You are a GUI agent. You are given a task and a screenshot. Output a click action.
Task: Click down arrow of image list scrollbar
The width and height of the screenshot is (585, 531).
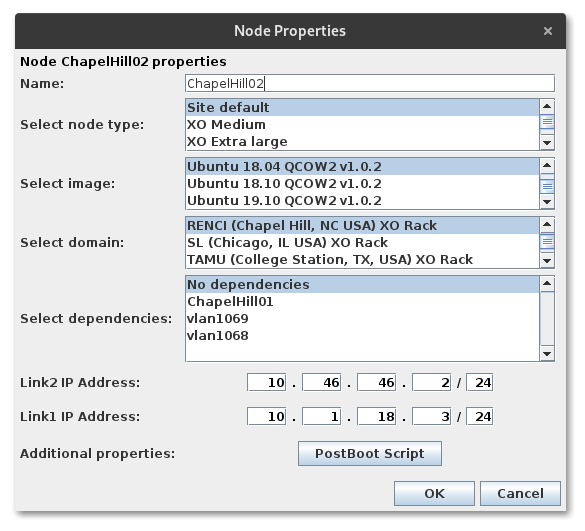click(547, 202)
